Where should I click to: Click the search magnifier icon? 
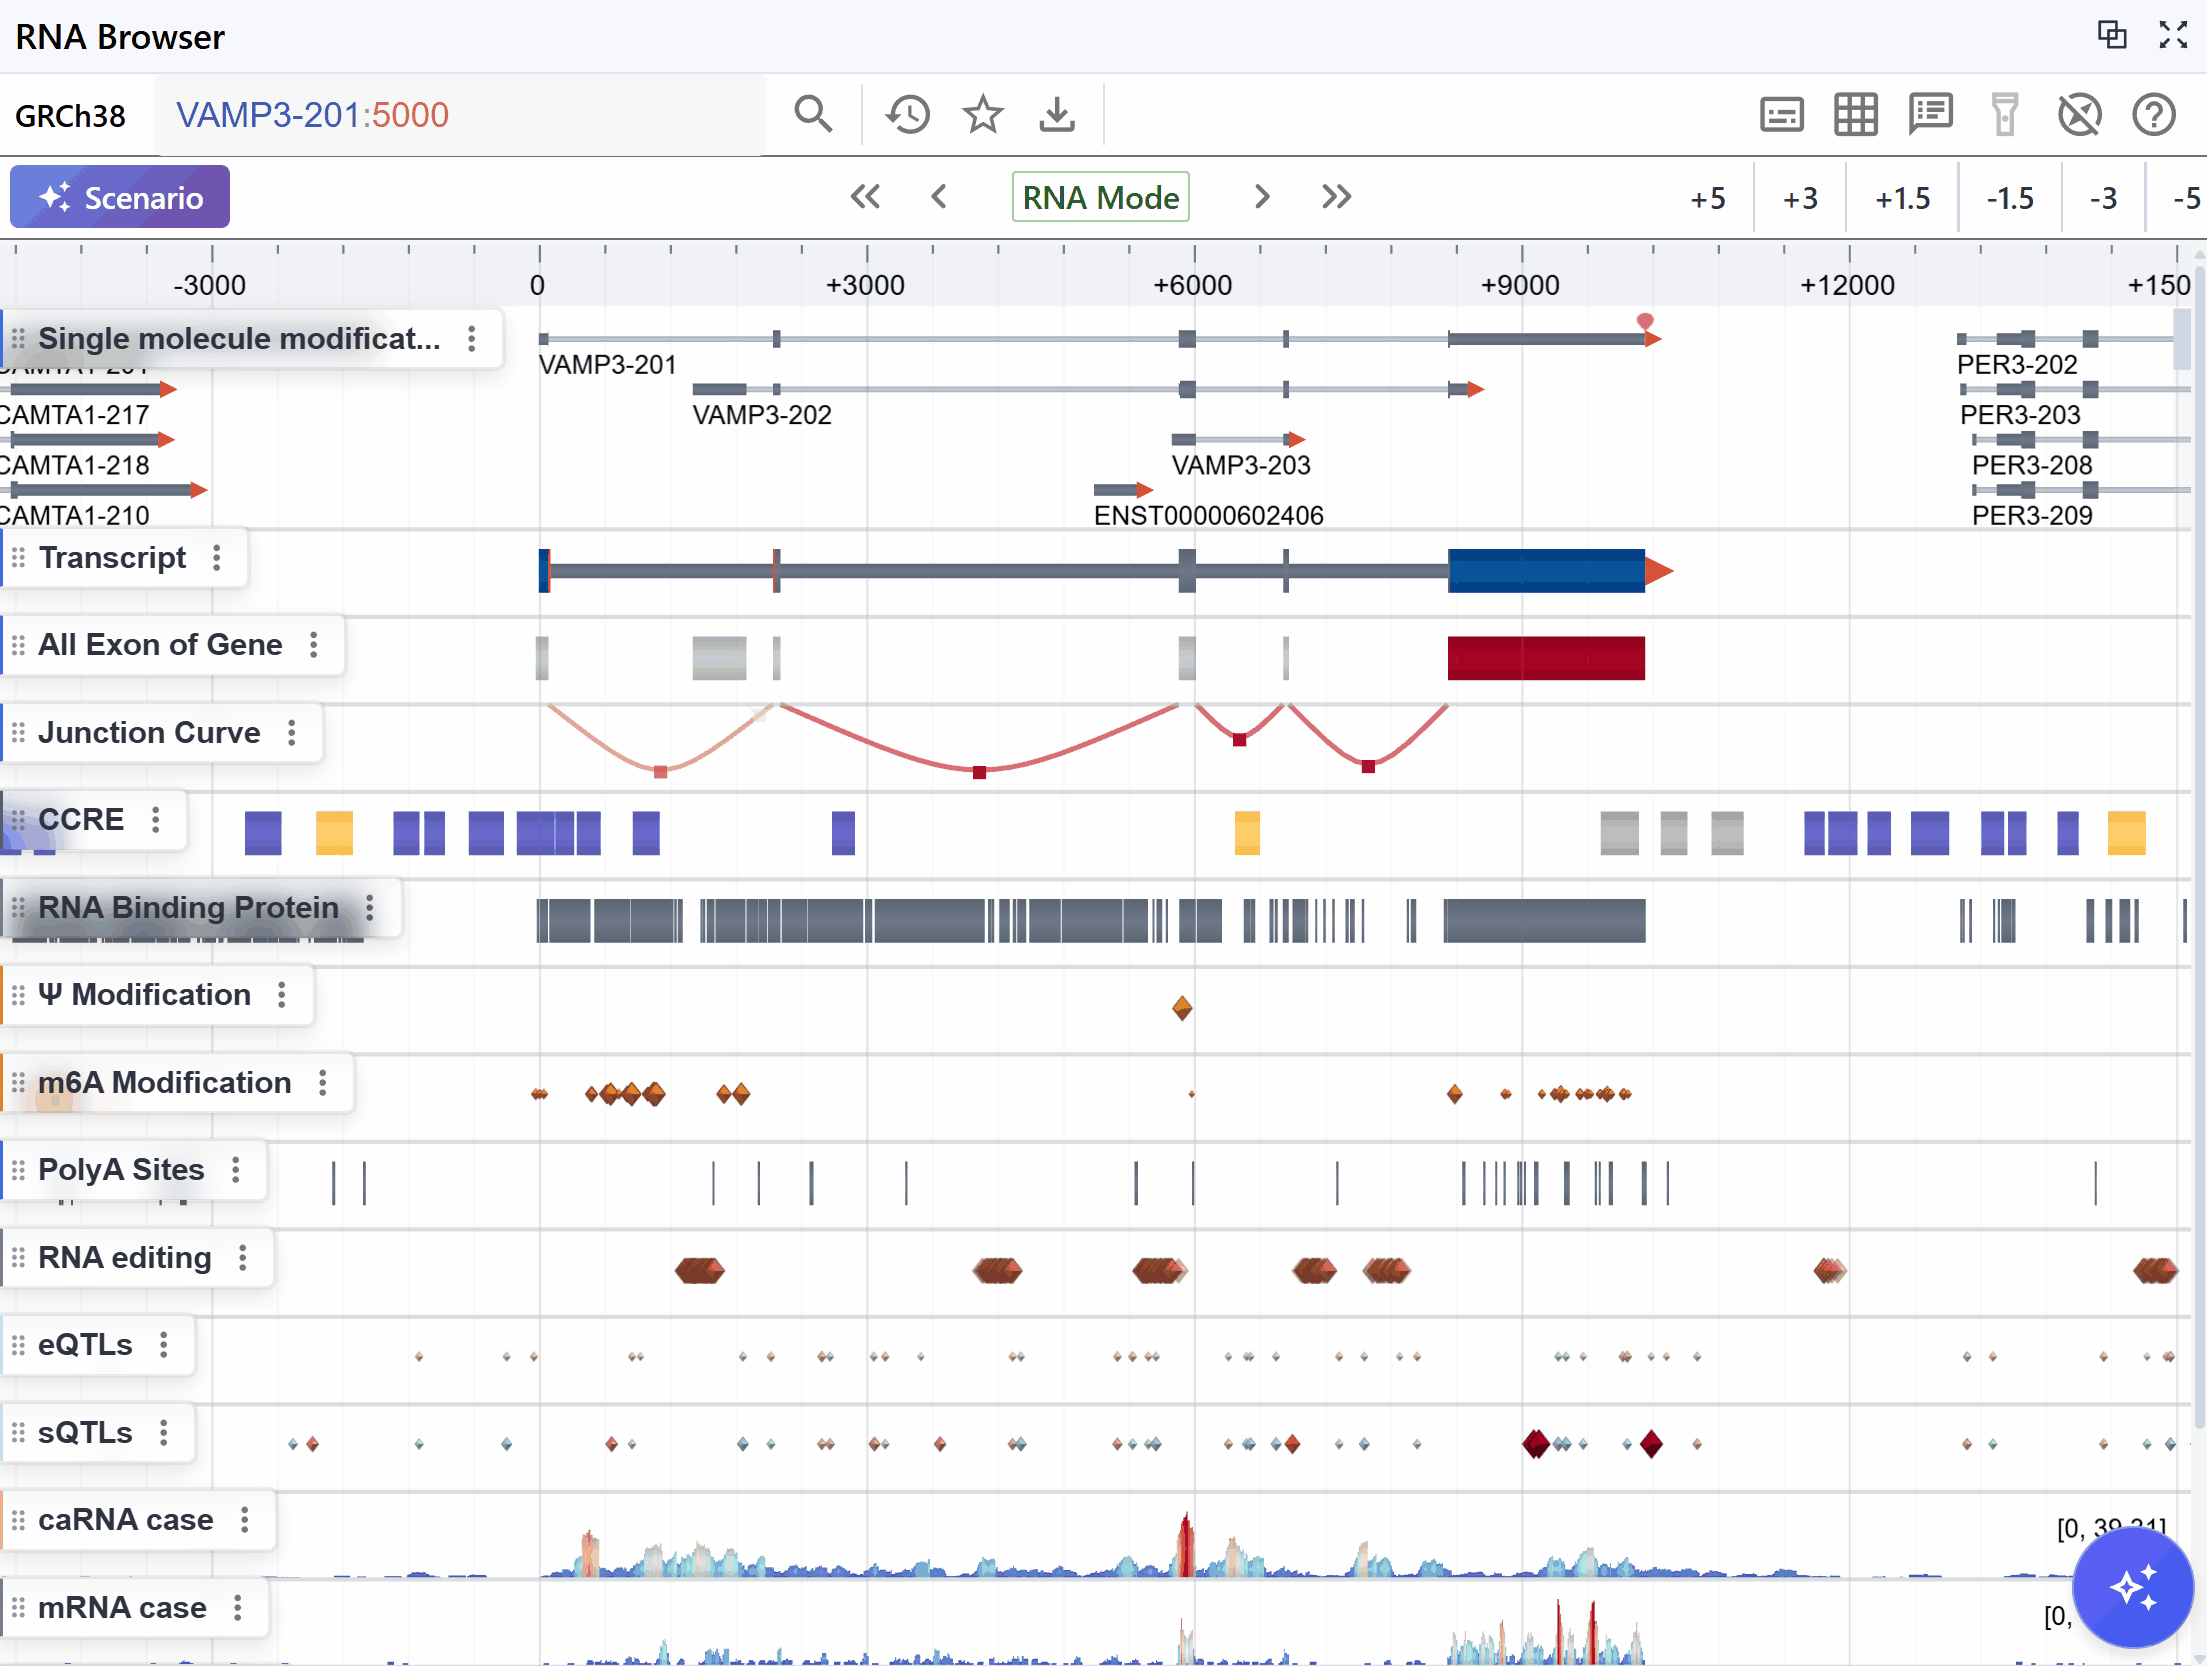coord(812,114)
